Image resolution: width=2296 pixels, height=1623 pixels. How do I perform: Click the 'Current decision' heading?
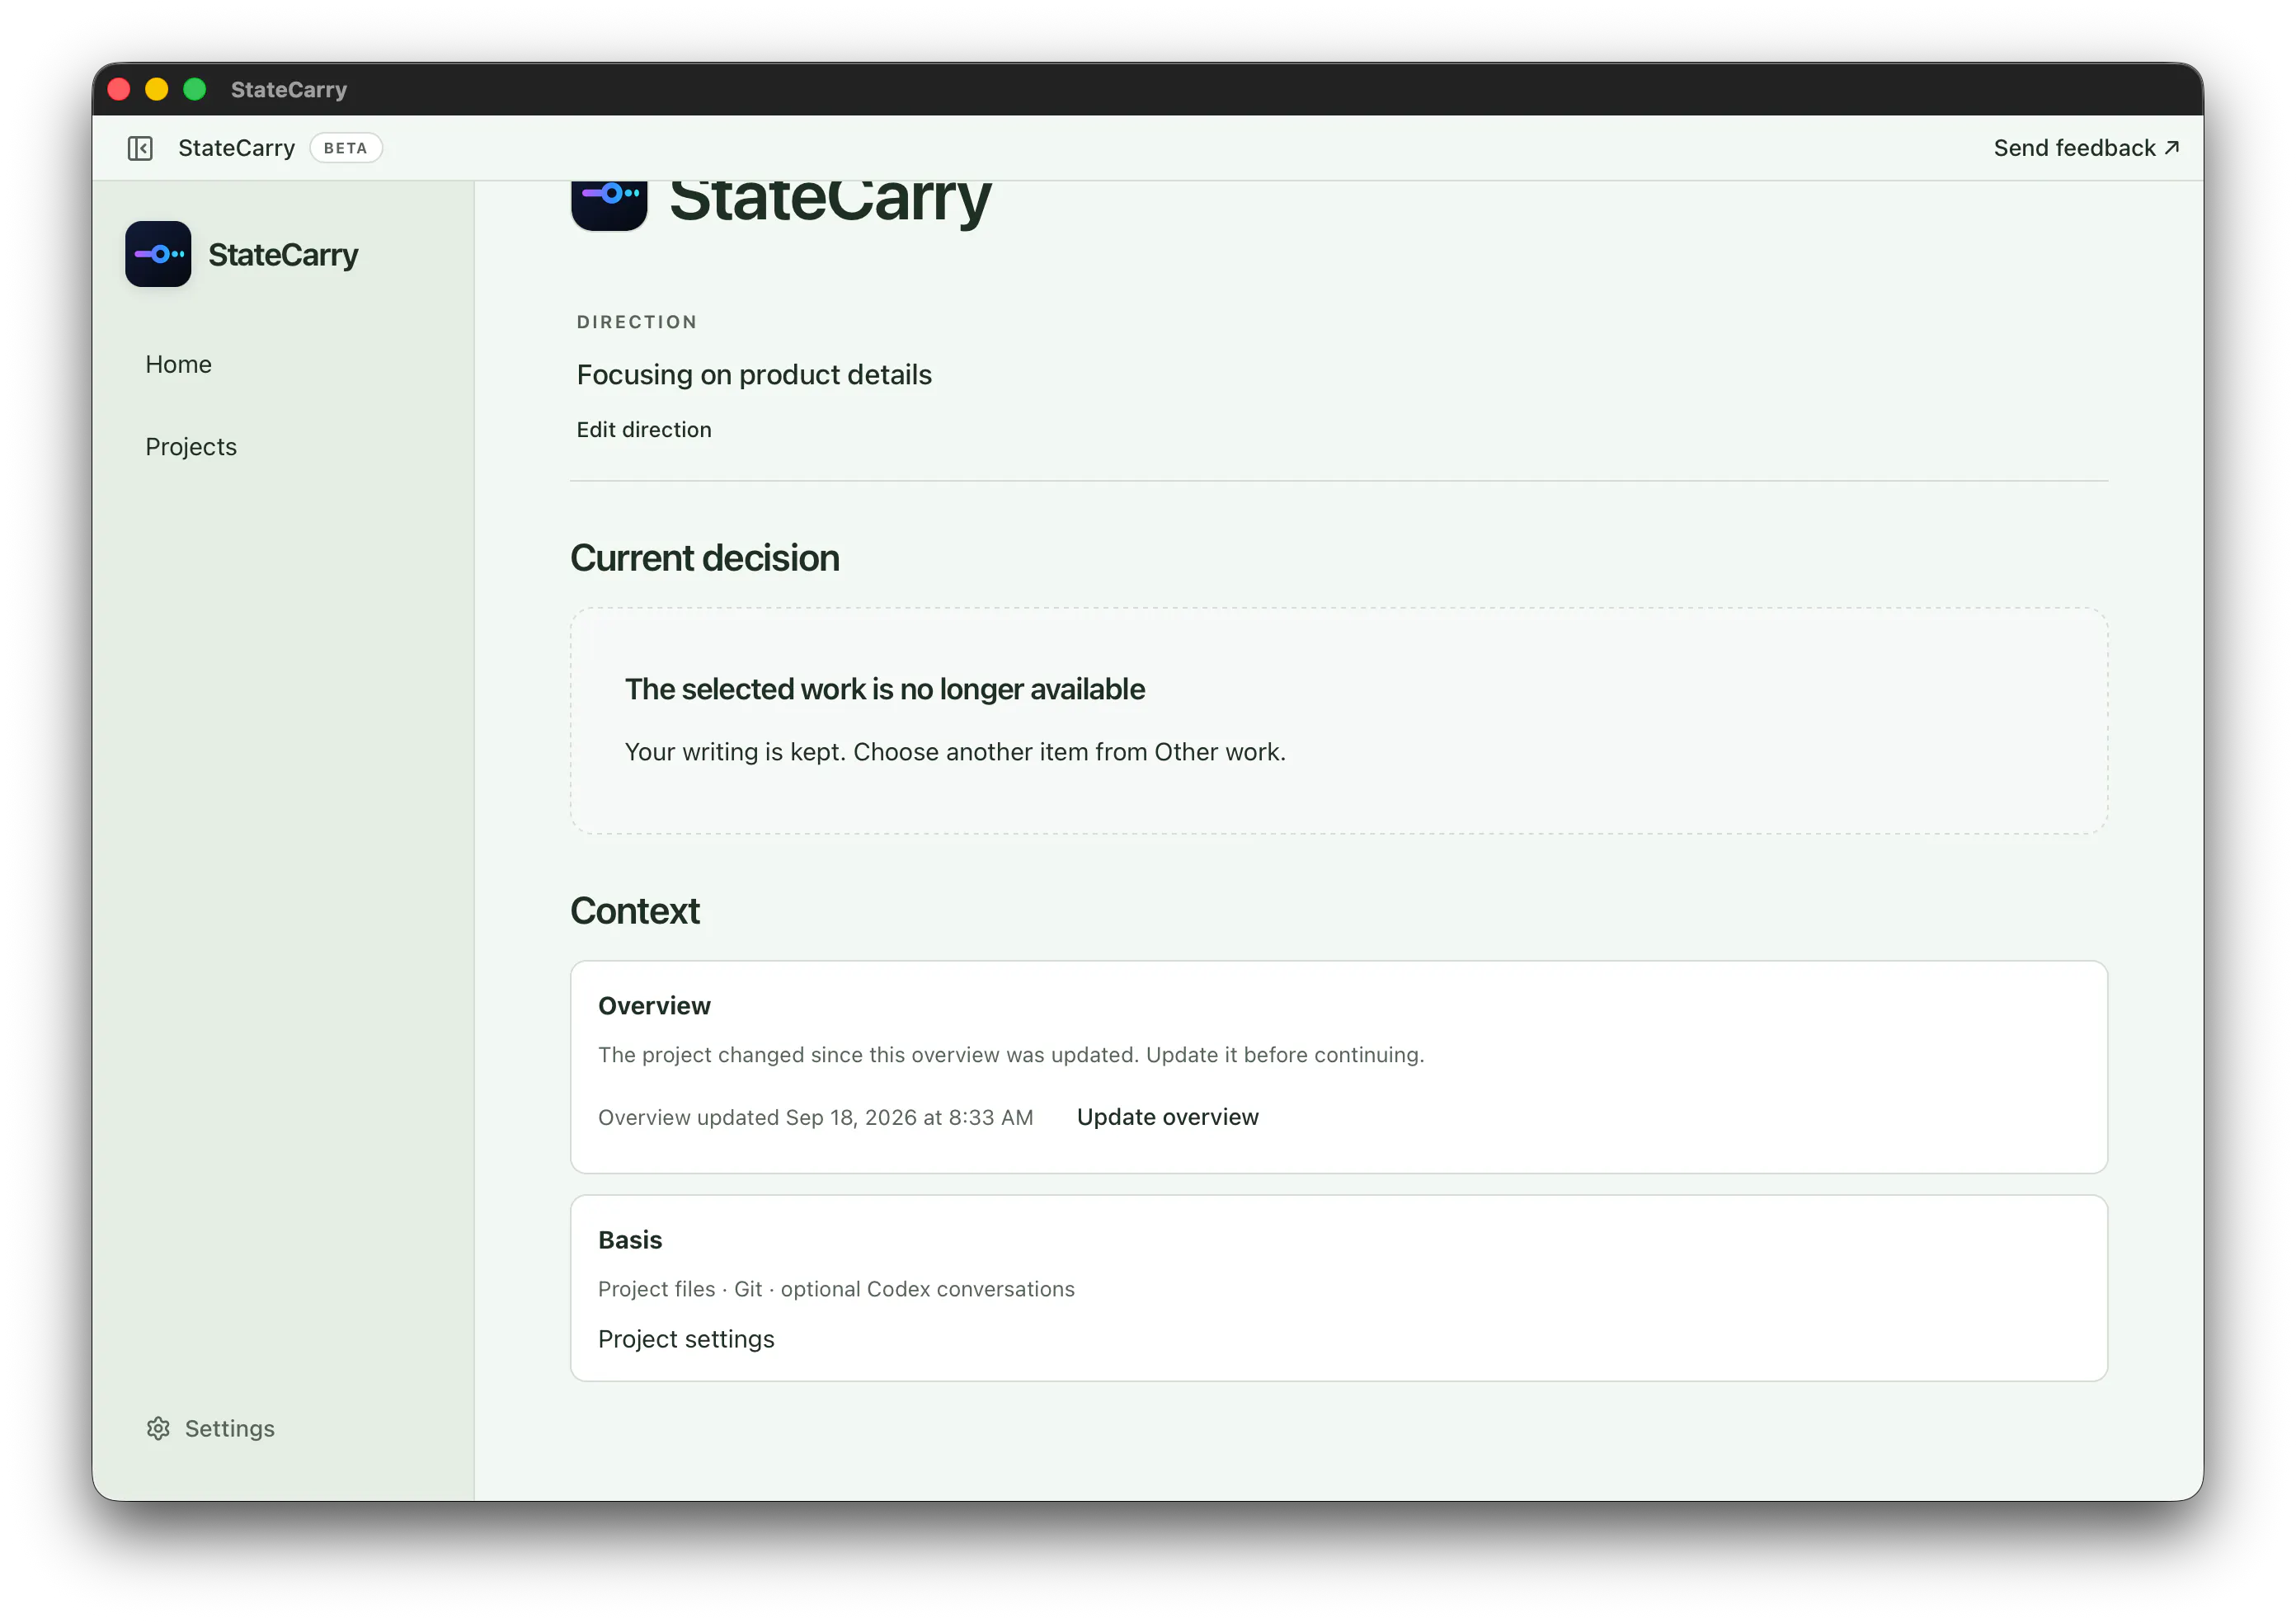click(x=705, y=558)
